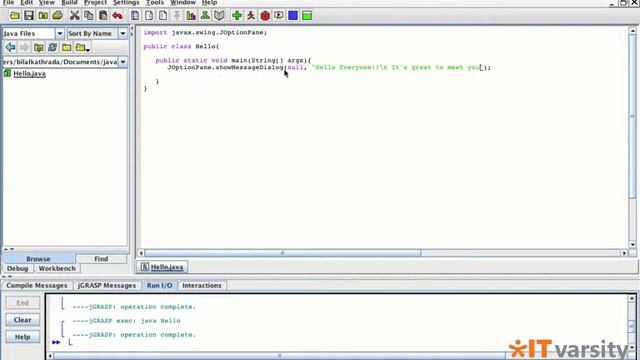Click the green window toolbar icon
The image size is (640, 360).
pyautogui.click(x=307, y=16)
